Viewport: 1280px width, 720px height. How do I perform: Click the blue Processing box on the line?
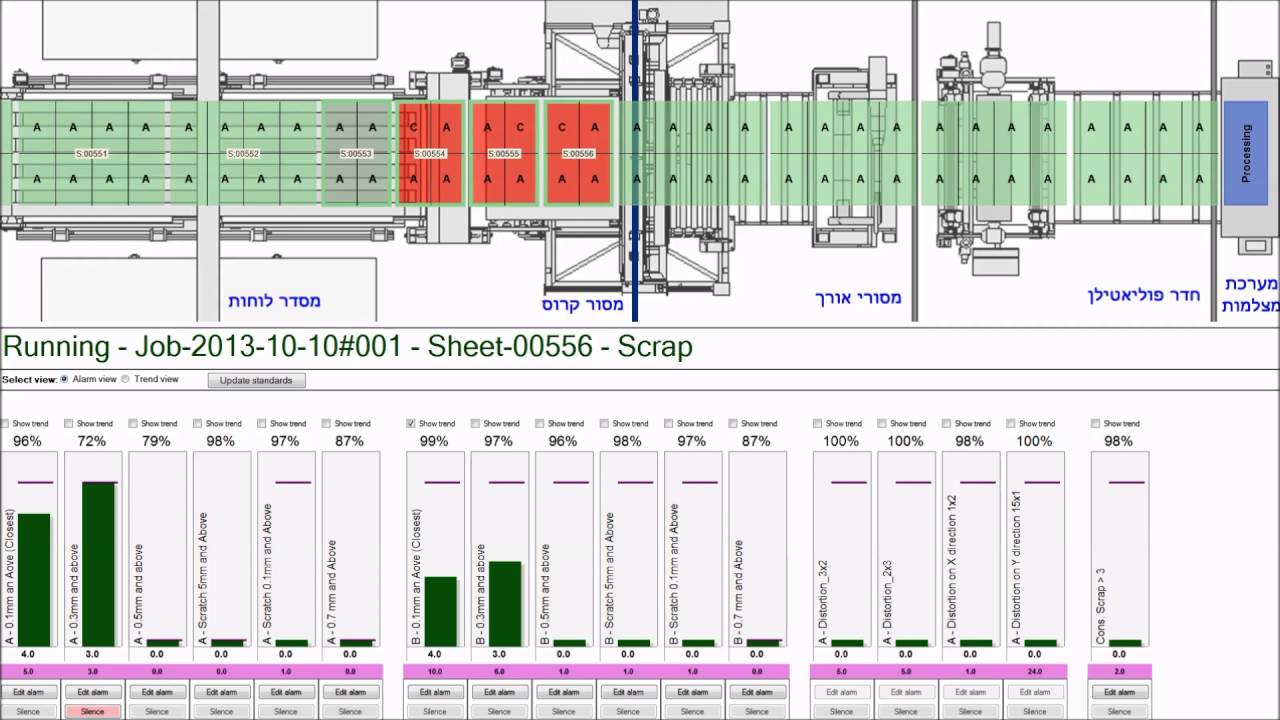(1245, 153)
